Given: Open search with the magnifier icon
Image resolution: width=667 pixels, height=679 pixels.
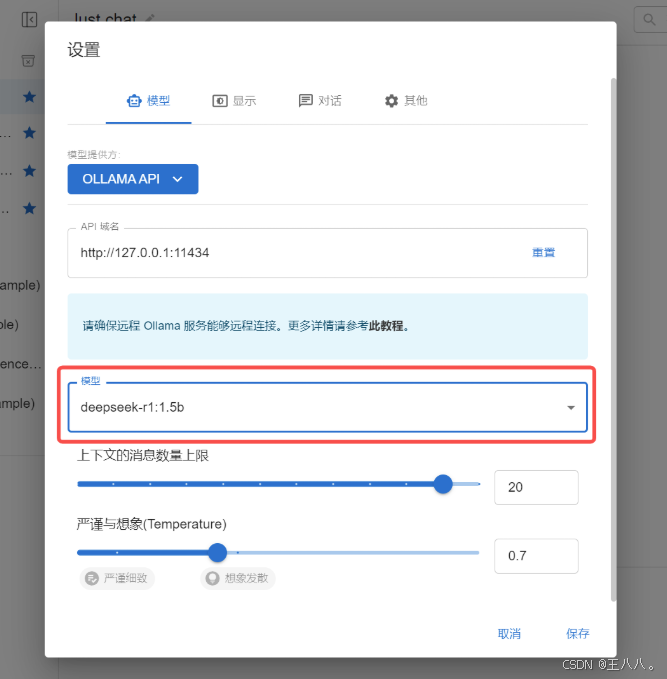Looking at the screenshot, I should 649,19.
